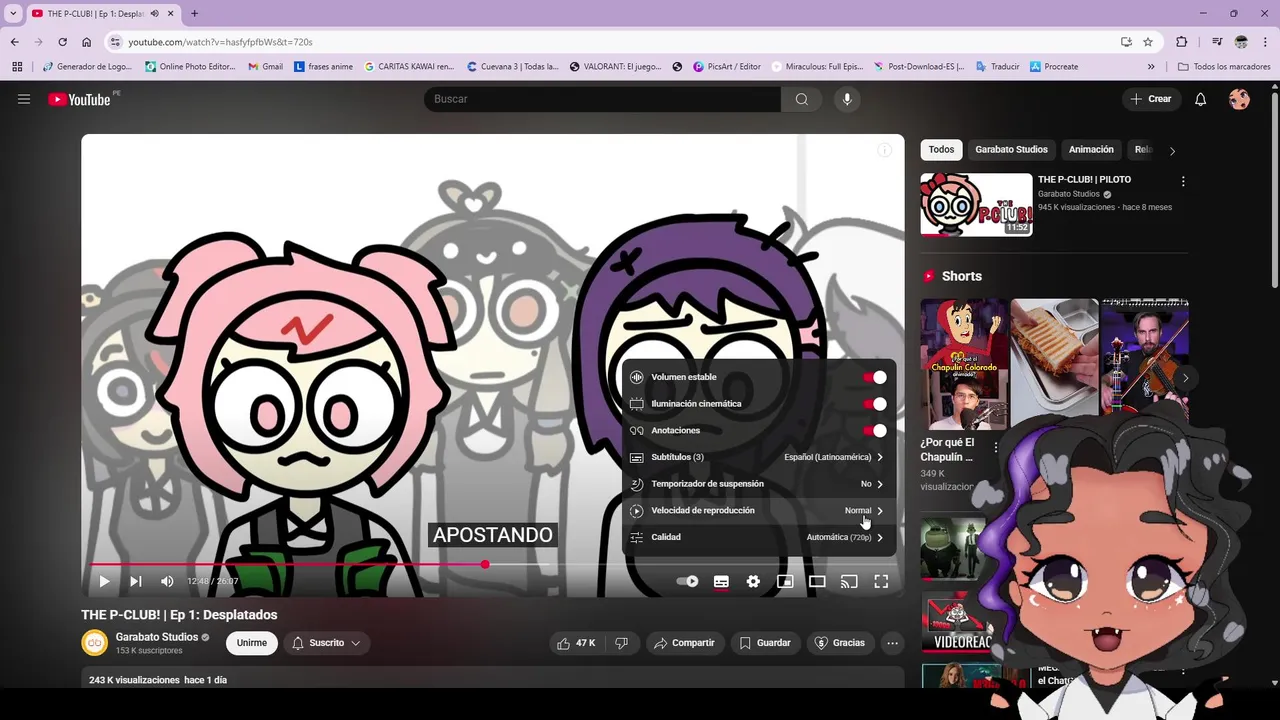1280x720 pixels.
Task: Open the YouTube account avatar menu
Action: [x=1239, y=99]
